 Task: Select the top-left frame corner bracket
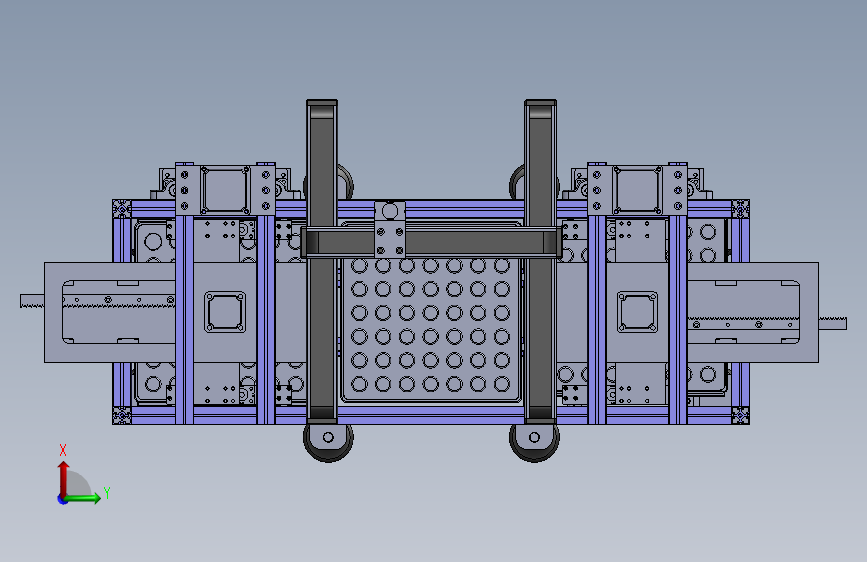coord(122,209)
